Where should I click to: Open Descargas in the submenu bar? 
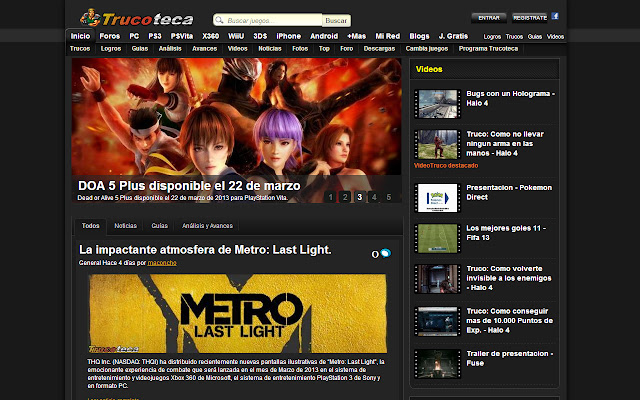(379, 49)
